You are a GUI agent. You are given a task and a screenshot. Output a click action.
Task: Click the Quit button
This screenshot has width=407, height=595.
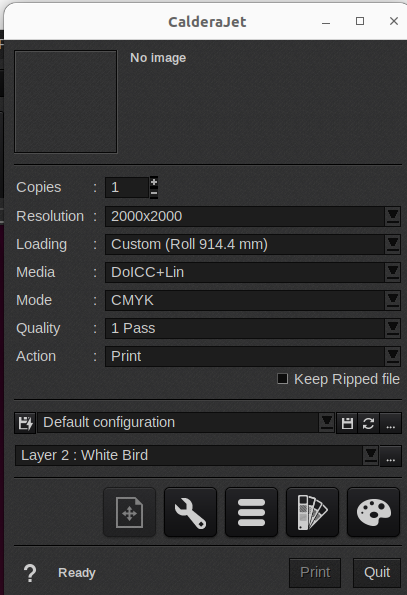pos(377,572)
